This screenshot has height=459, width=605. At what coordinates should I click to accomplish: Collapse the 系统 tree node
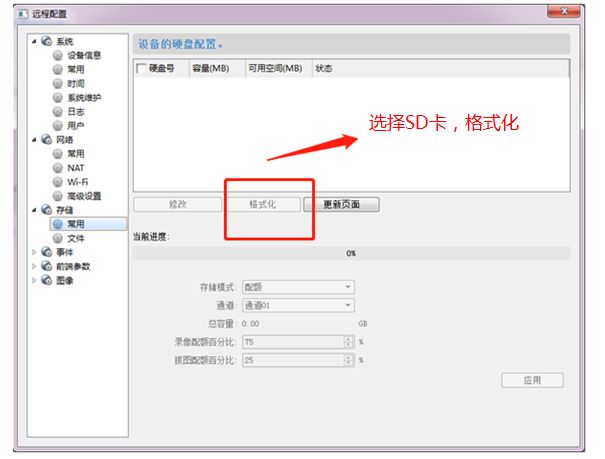click(35, 42)
